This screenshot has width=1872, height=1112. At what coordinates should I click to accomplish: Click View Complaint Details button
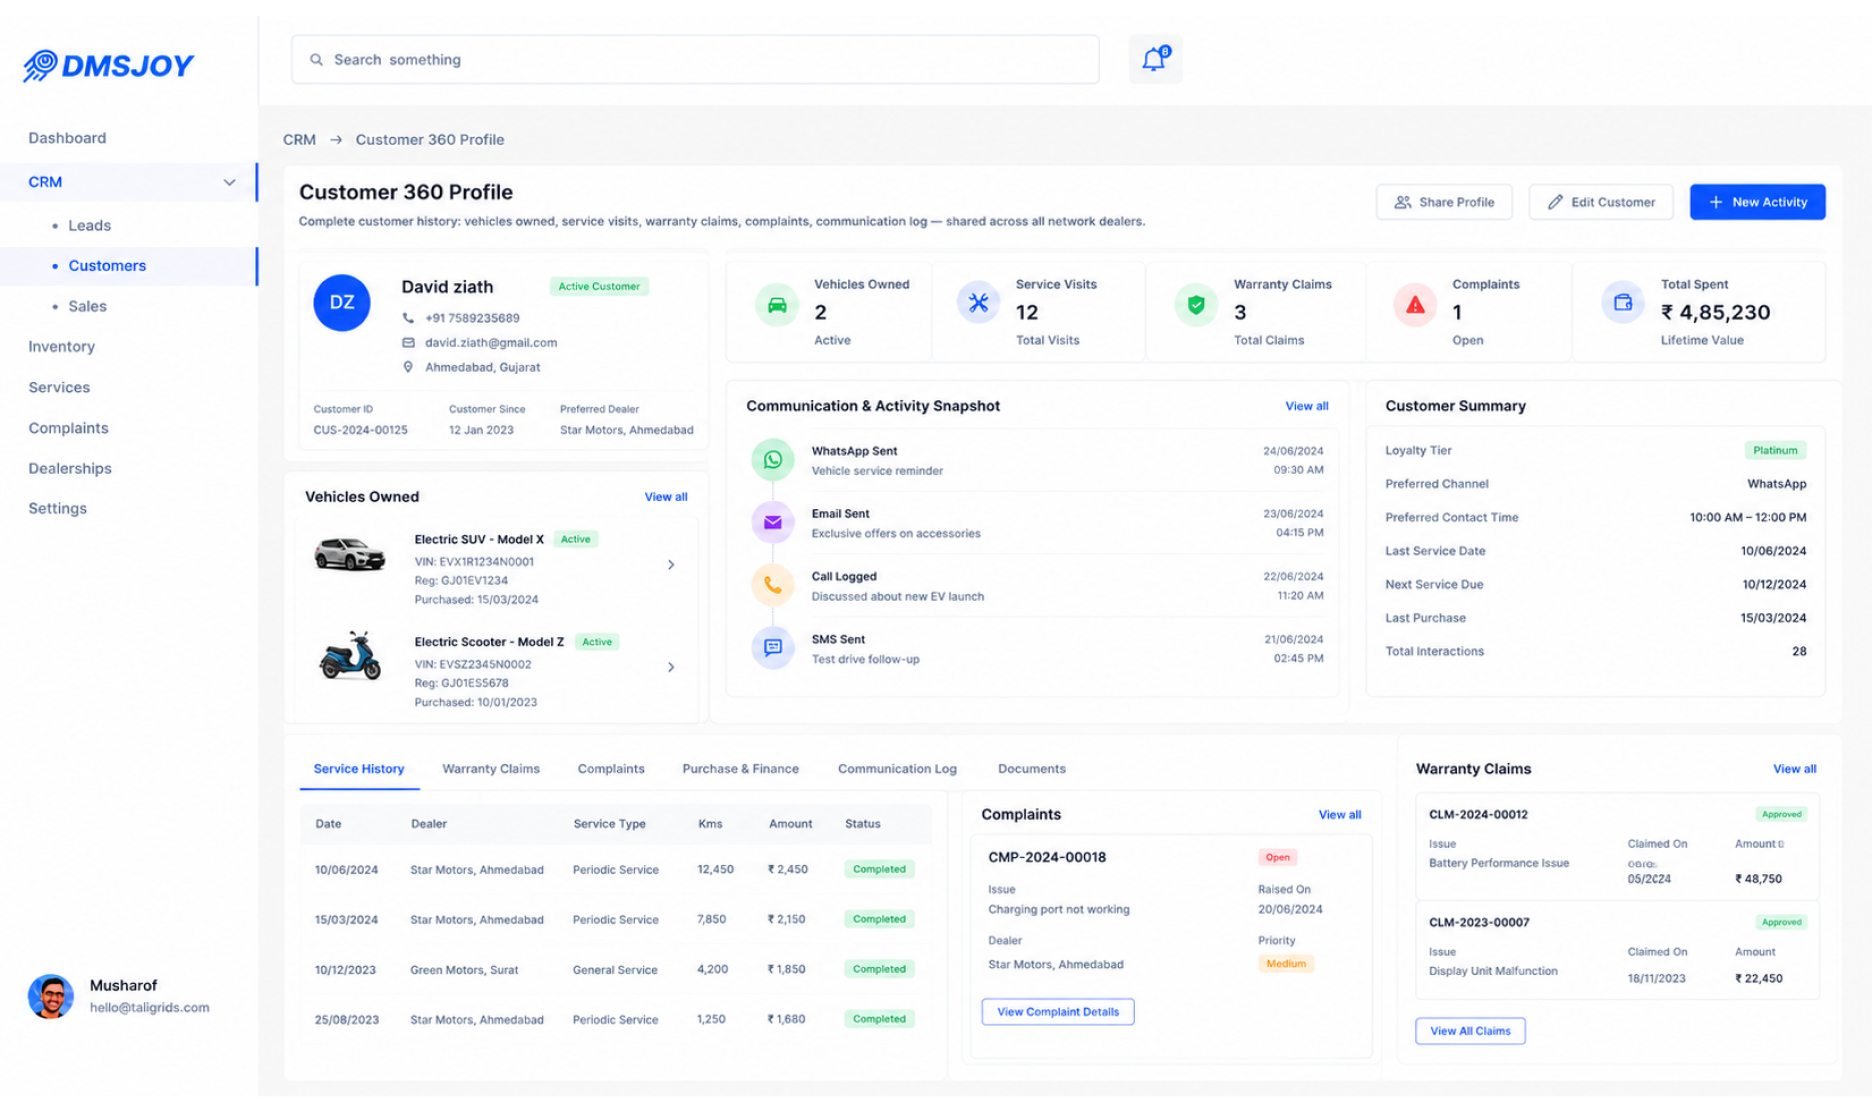point(1058,1012)
